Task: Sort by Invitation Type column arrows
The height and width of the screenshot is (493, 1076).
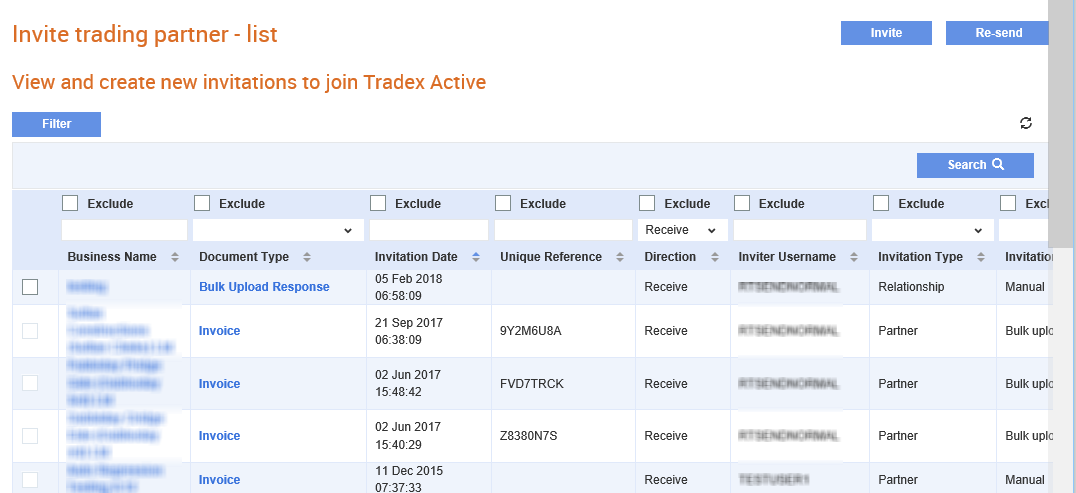Action: point(981,257)
